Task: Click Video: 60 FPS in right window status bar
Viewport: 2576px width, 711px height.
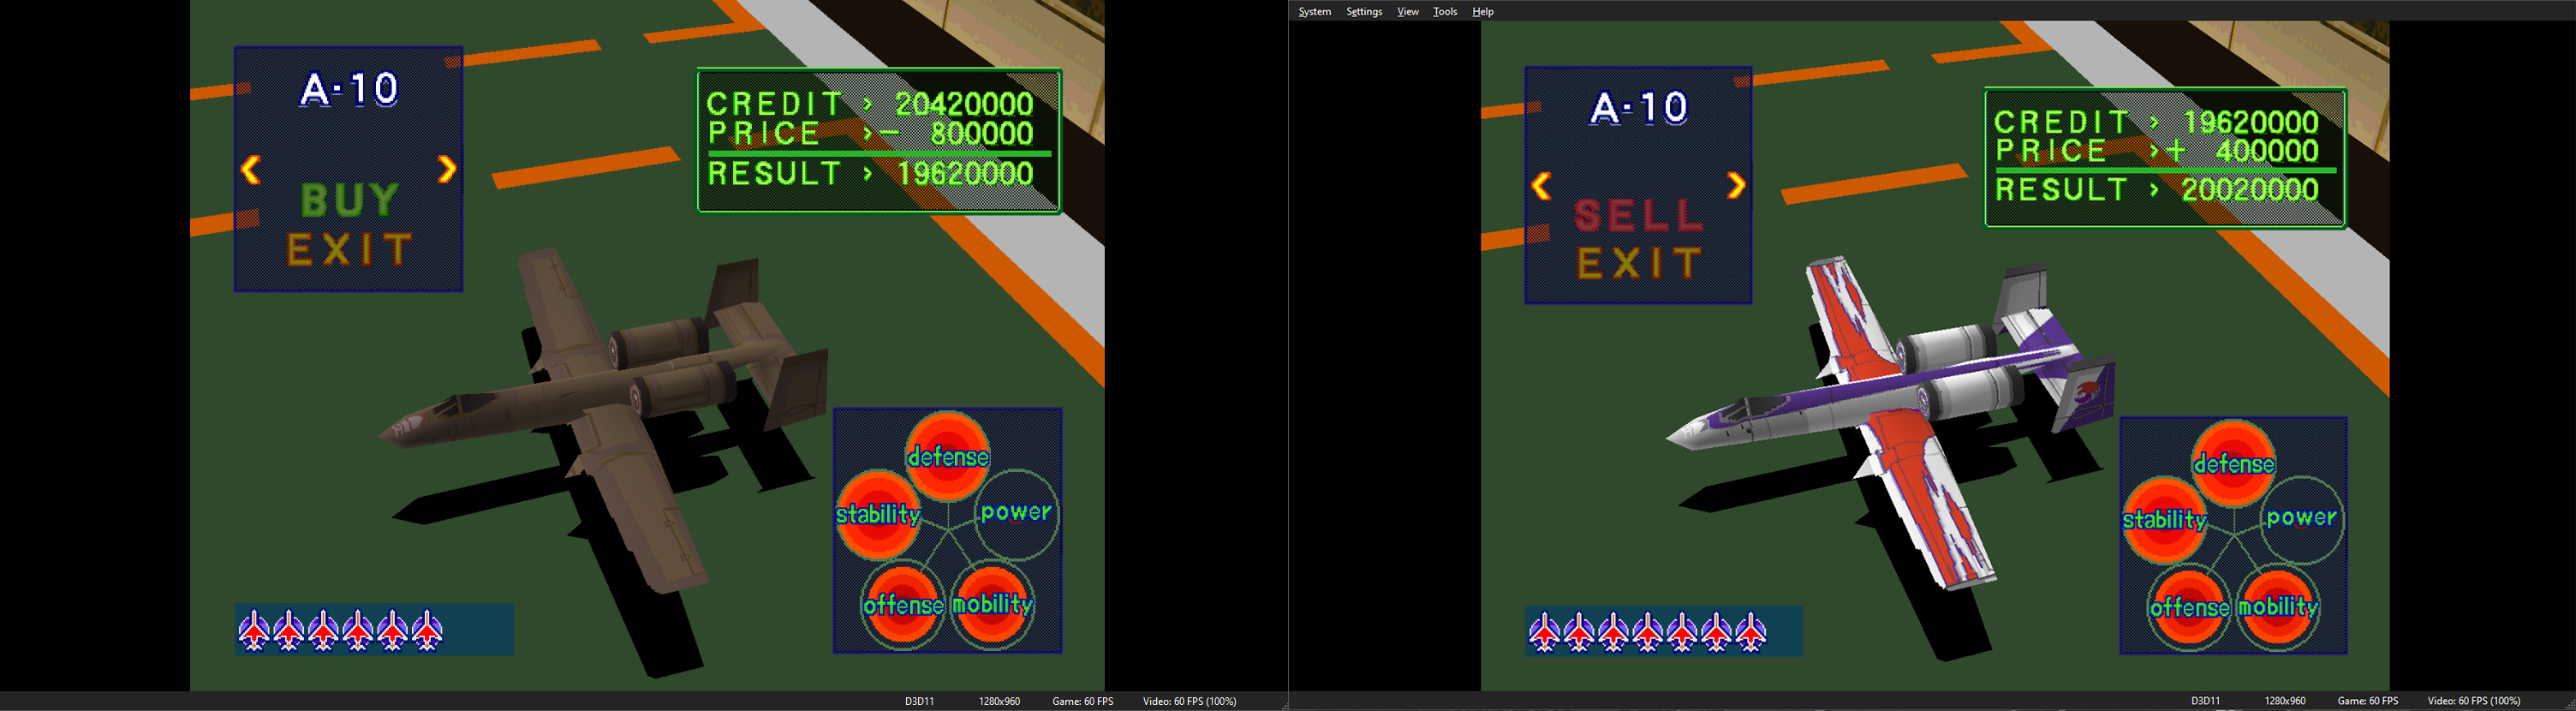Action: click(2475, 701)
